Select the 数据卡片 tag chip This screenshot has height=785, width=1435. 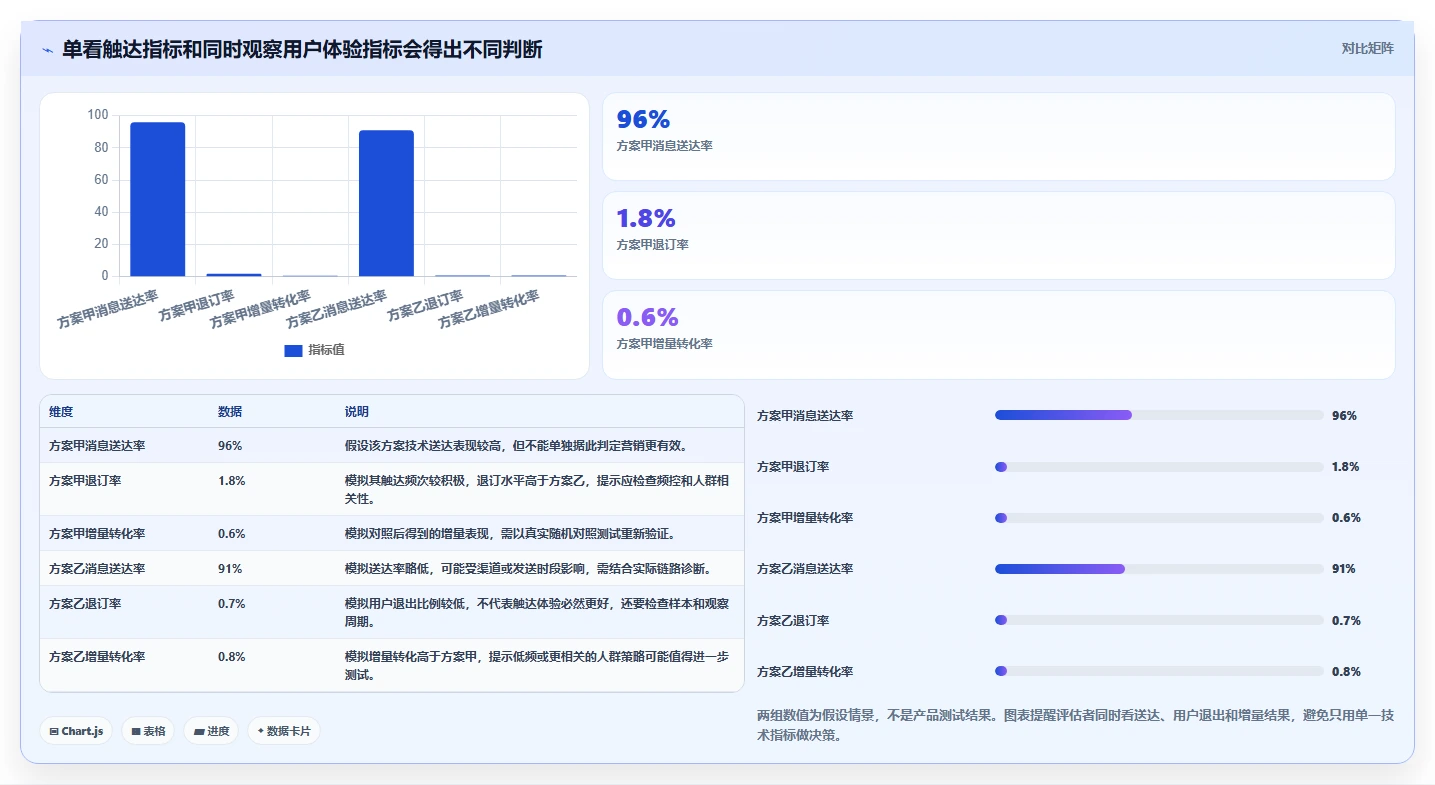[284, 731]
